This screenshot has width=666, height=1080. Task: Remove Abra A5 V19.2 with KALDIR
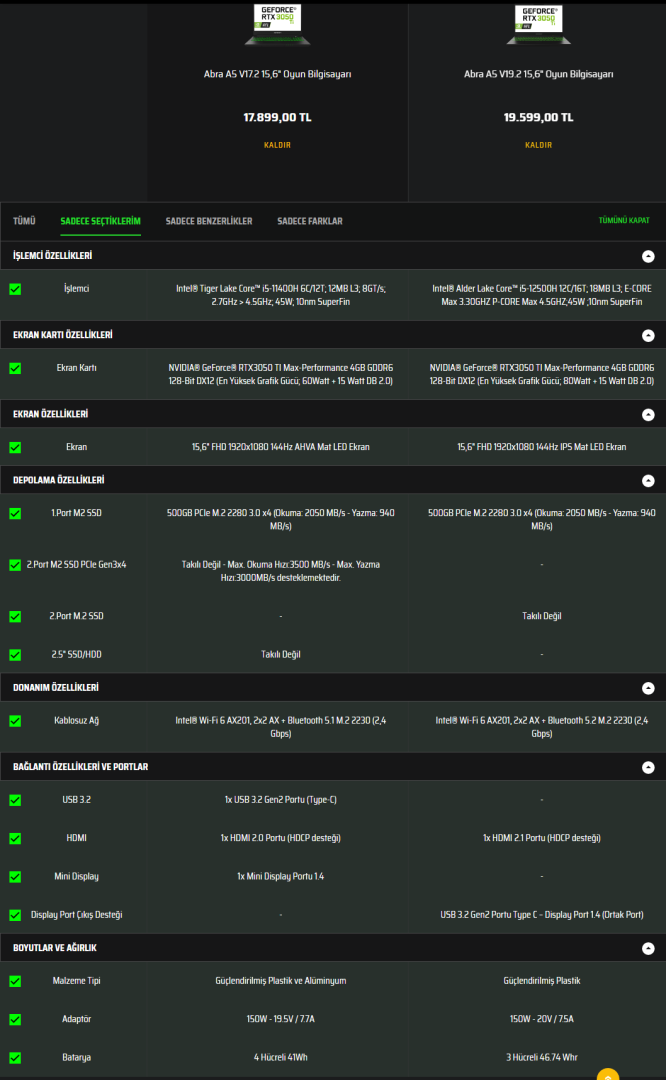539,145
